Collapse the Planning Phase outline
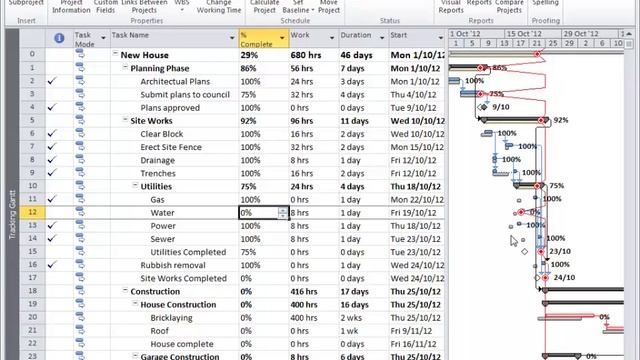 125,67
